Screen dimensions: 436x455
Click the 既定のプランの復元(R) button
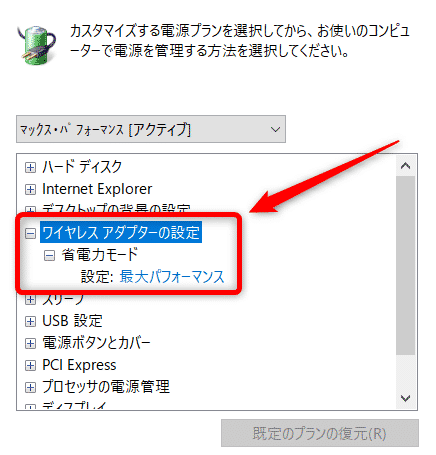[x=320, y=433]
